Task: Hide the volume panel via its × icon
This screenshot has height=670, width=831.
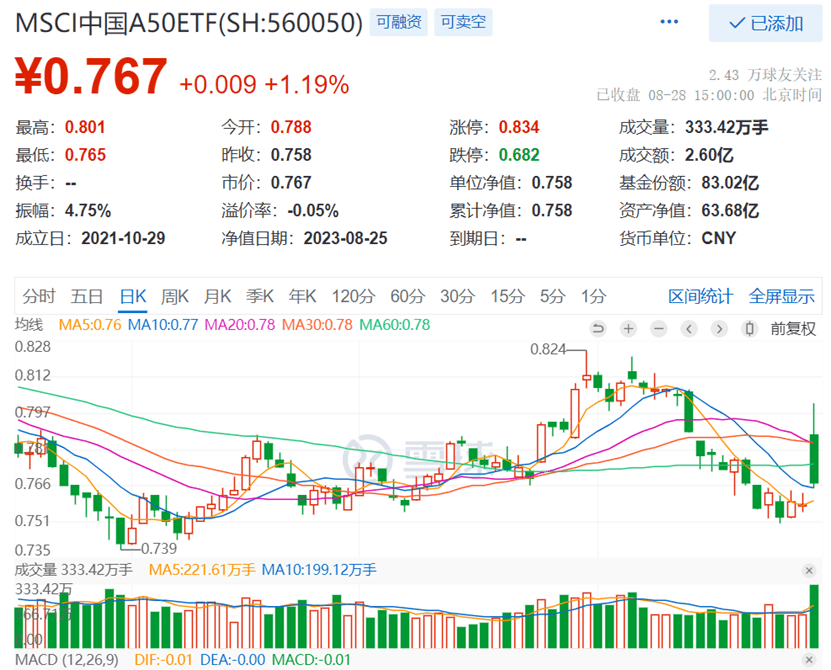Action: [x=810, y=570]
